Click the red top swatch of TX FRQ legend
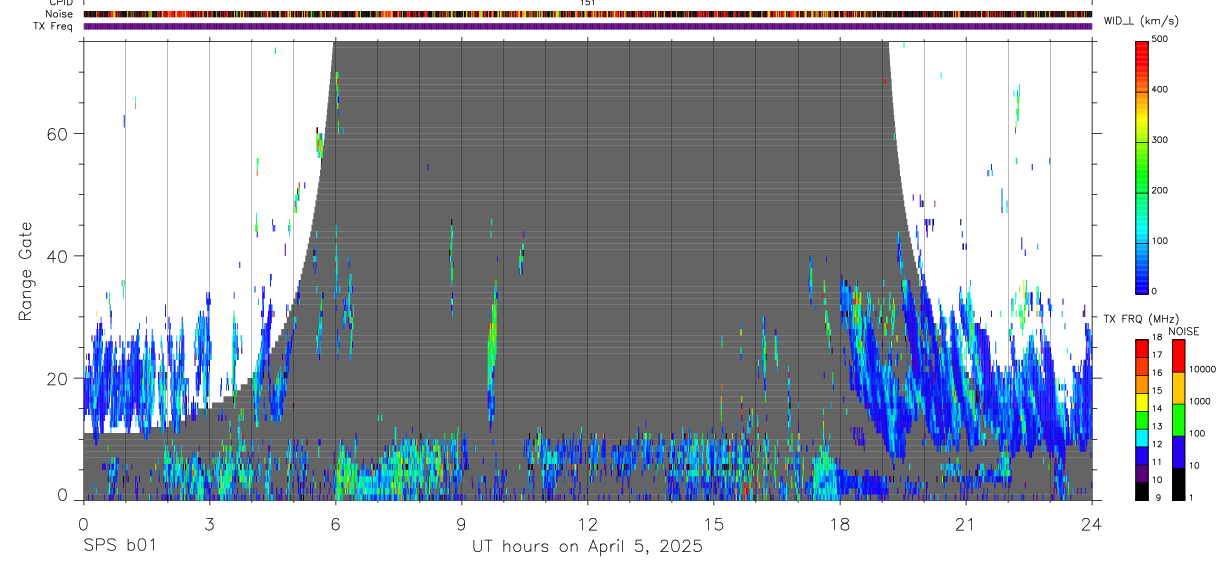The height and width of the screenshot is (567, 1228). (1142, 348)
